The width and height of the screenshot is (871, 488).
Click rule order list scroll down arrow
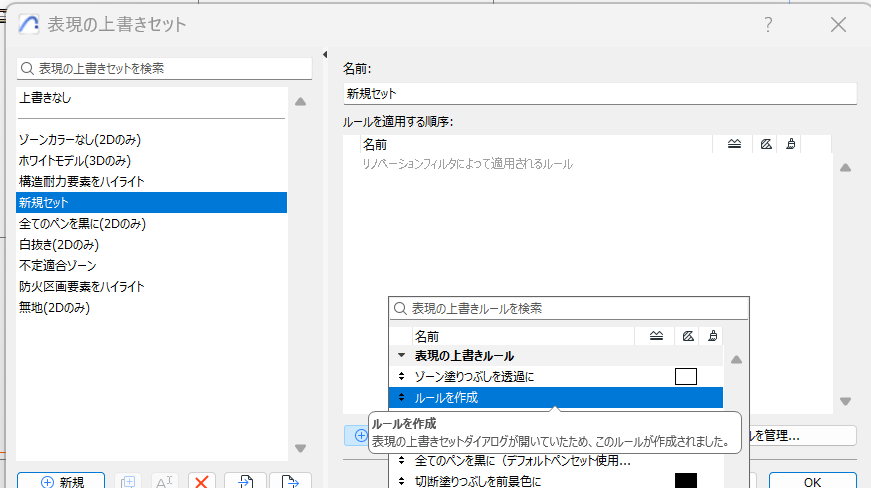point(845,401)
